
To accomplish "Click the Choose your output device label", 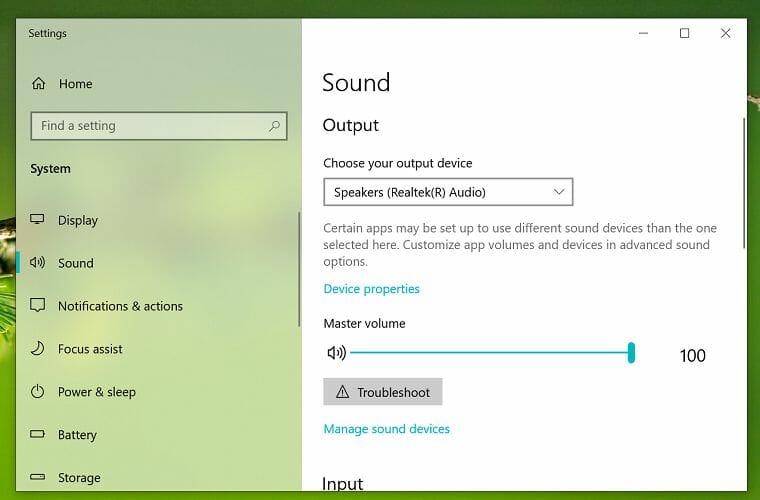I will 397,163.
